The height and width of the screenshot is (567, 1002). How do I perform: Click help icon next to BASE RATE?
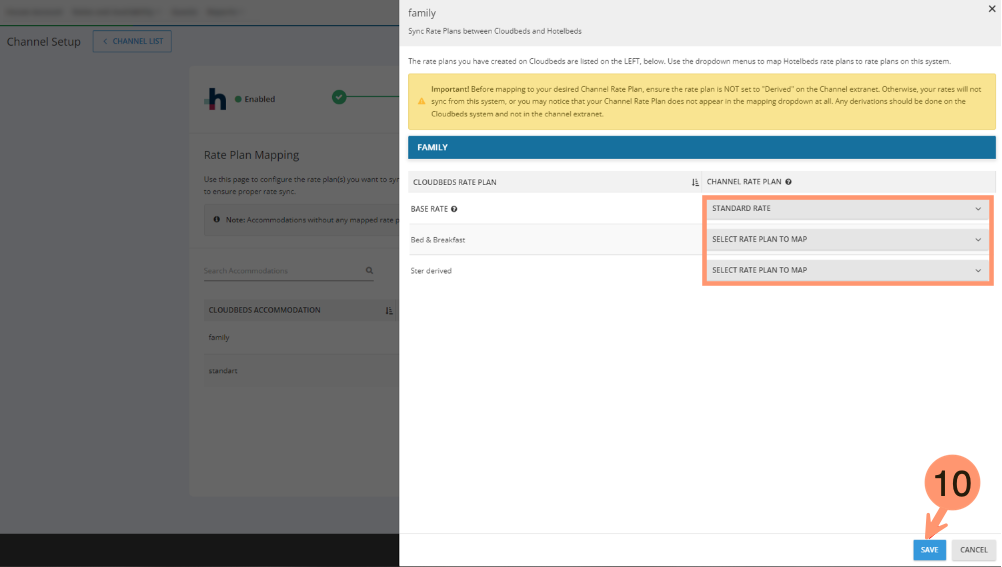[454, 209]
